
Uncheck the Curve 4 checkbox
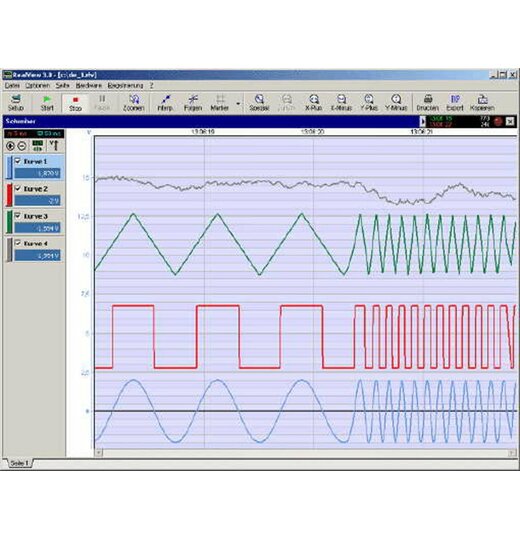point(18,243)
